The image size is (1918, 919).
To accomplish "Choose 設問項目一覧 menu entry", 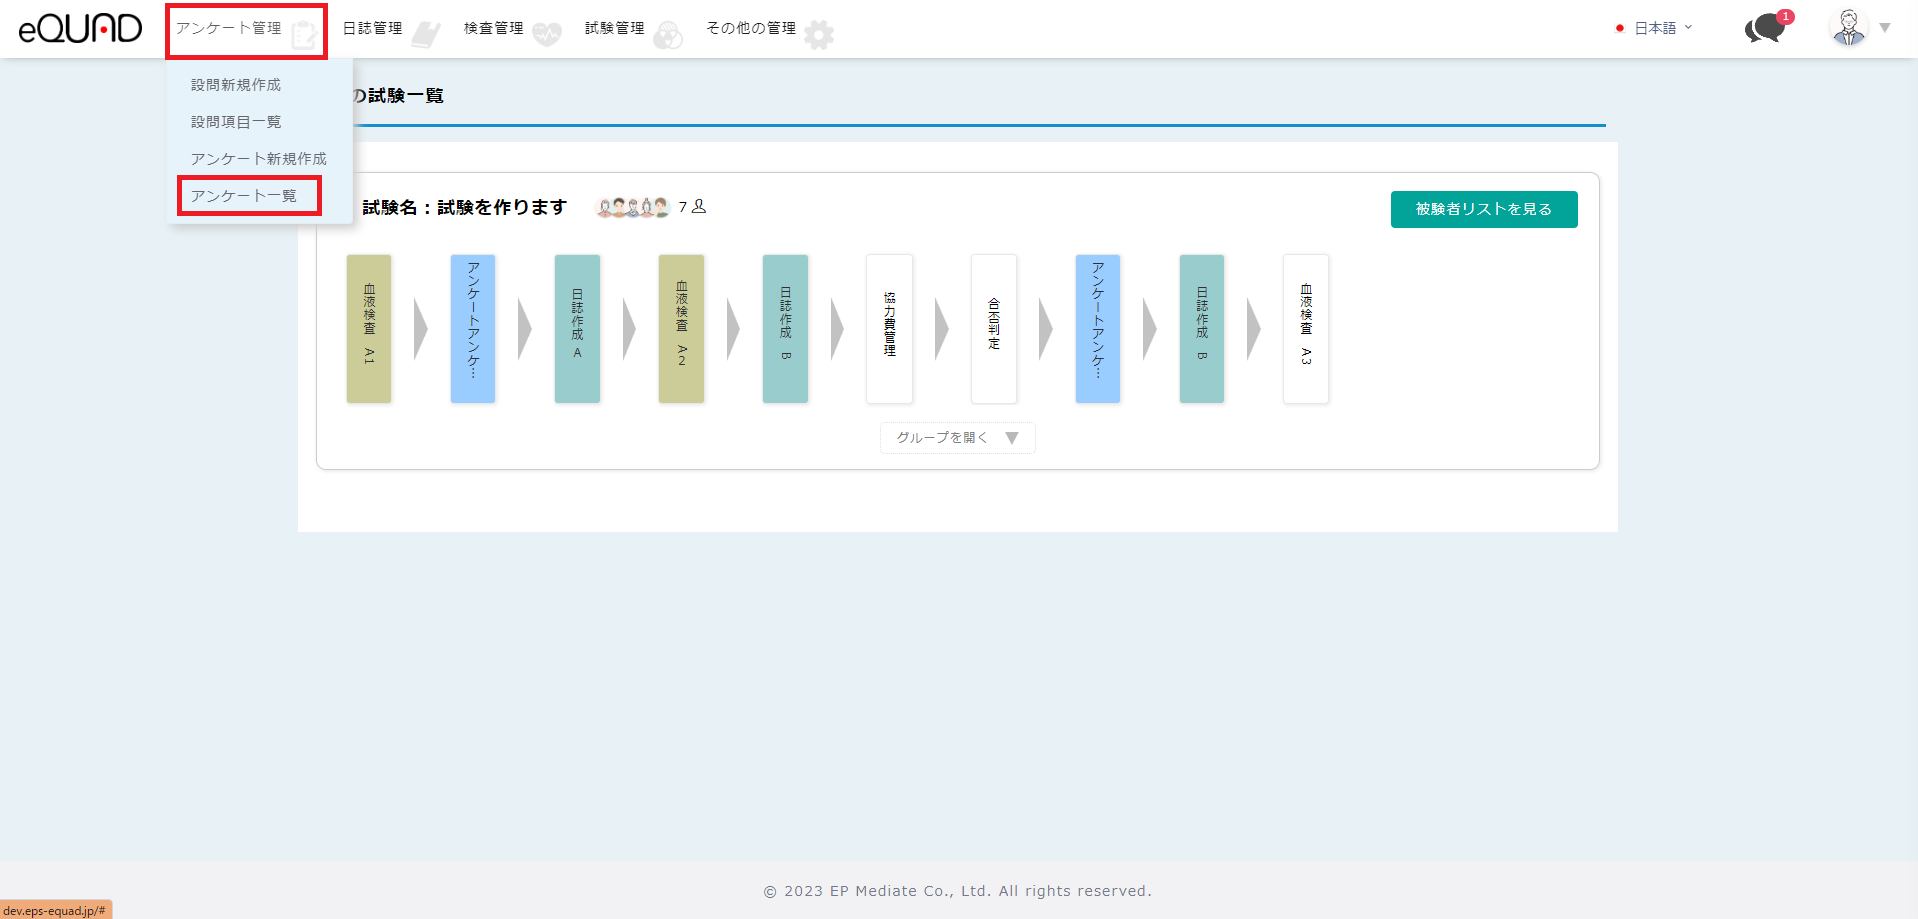I will [236, 122].
